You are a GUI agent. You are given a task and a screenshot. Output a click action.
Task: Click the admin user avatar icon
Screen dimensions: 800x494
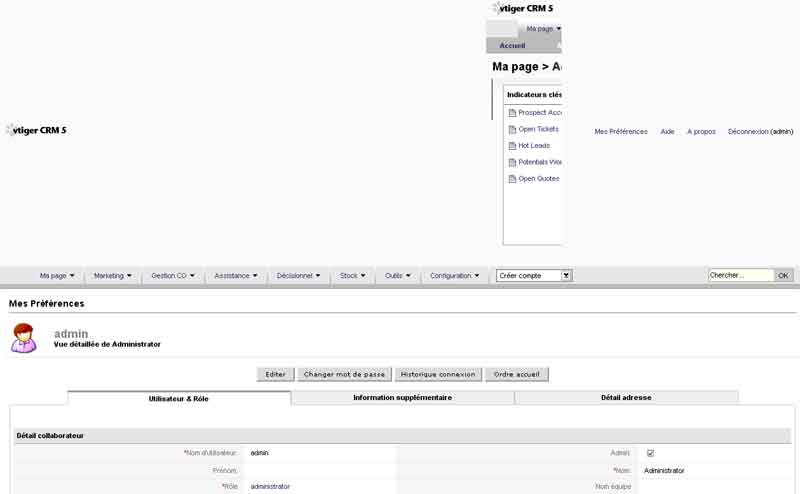tap(24, 338)
